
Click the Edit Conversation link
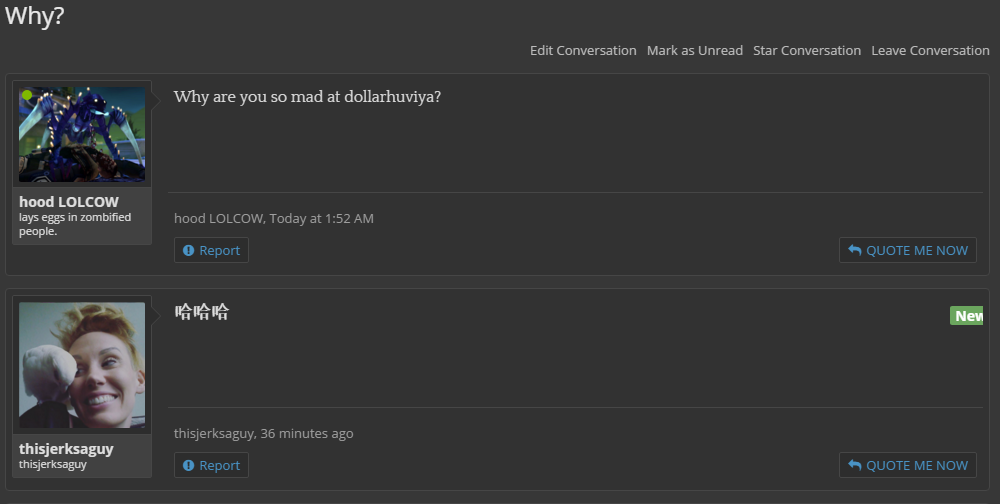583,50
